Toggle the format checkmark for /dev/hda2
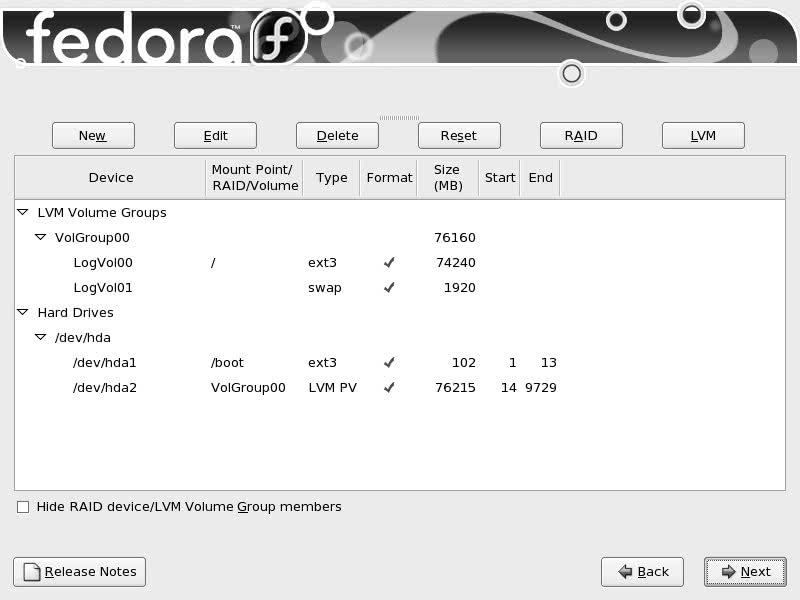This screenshot has height=600, width=800. 389,387
